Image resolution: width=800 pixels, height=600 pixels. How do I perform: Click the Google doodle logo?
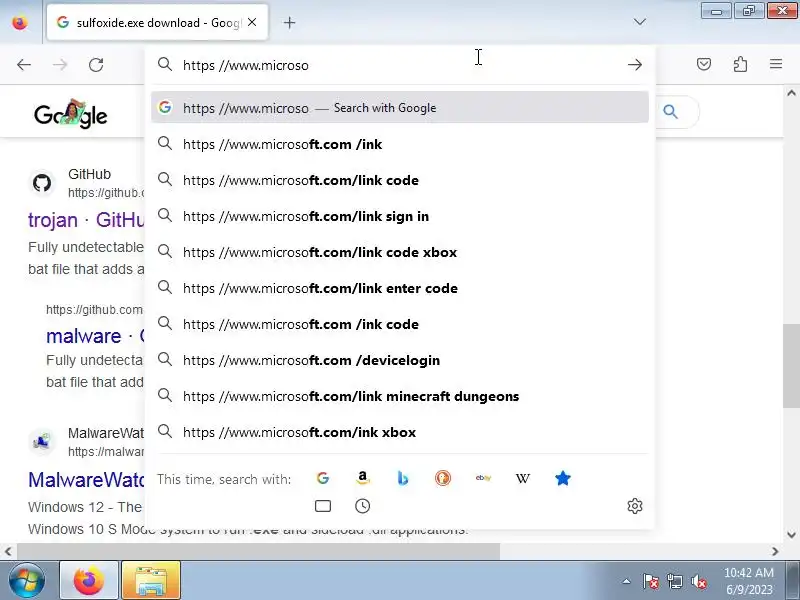coord(70,113)
